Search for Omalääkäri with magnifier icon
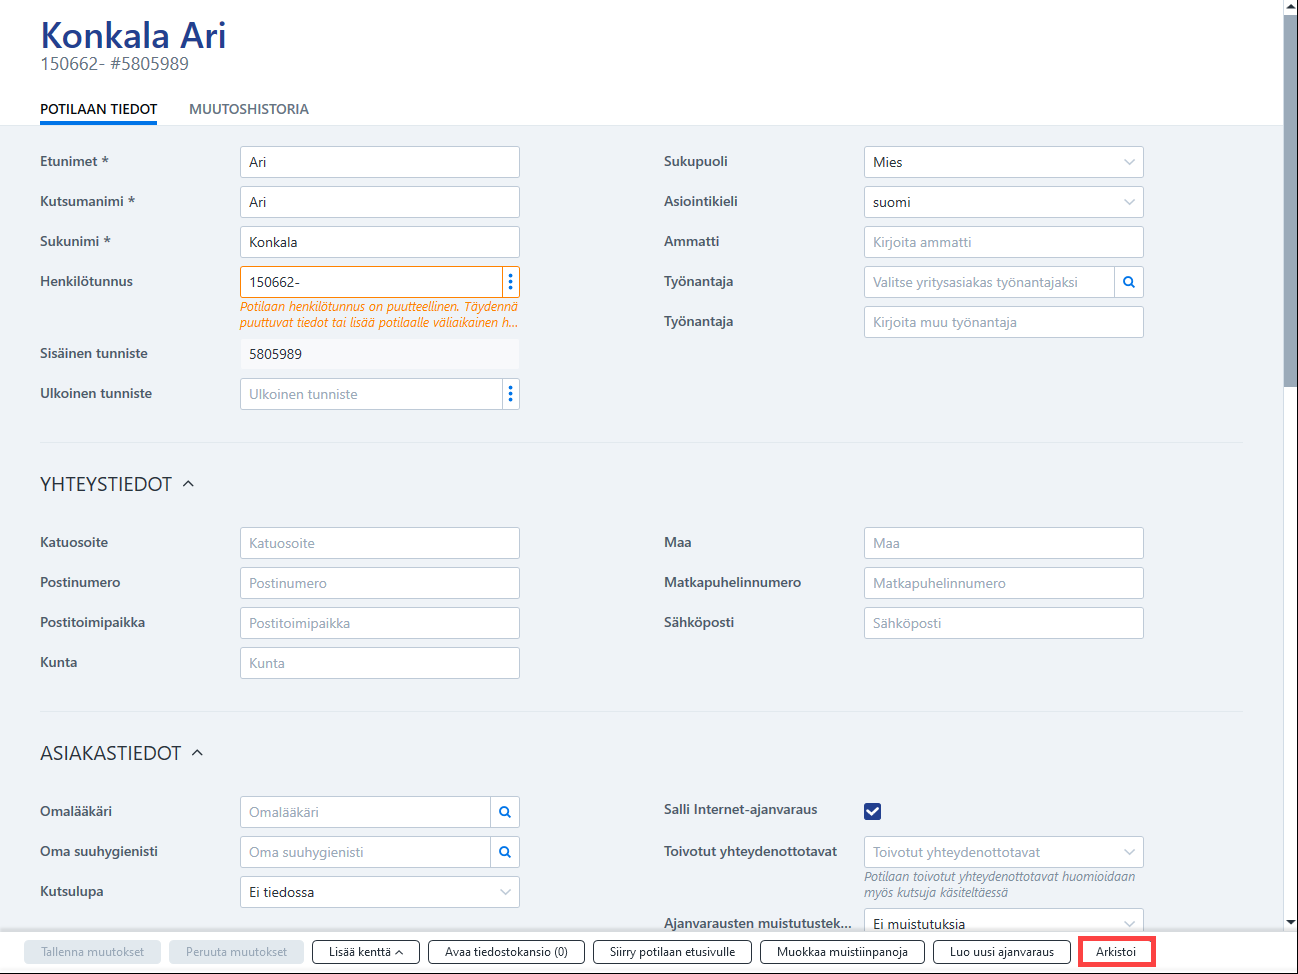This screenshot has height=974, width=1298. 505,812
